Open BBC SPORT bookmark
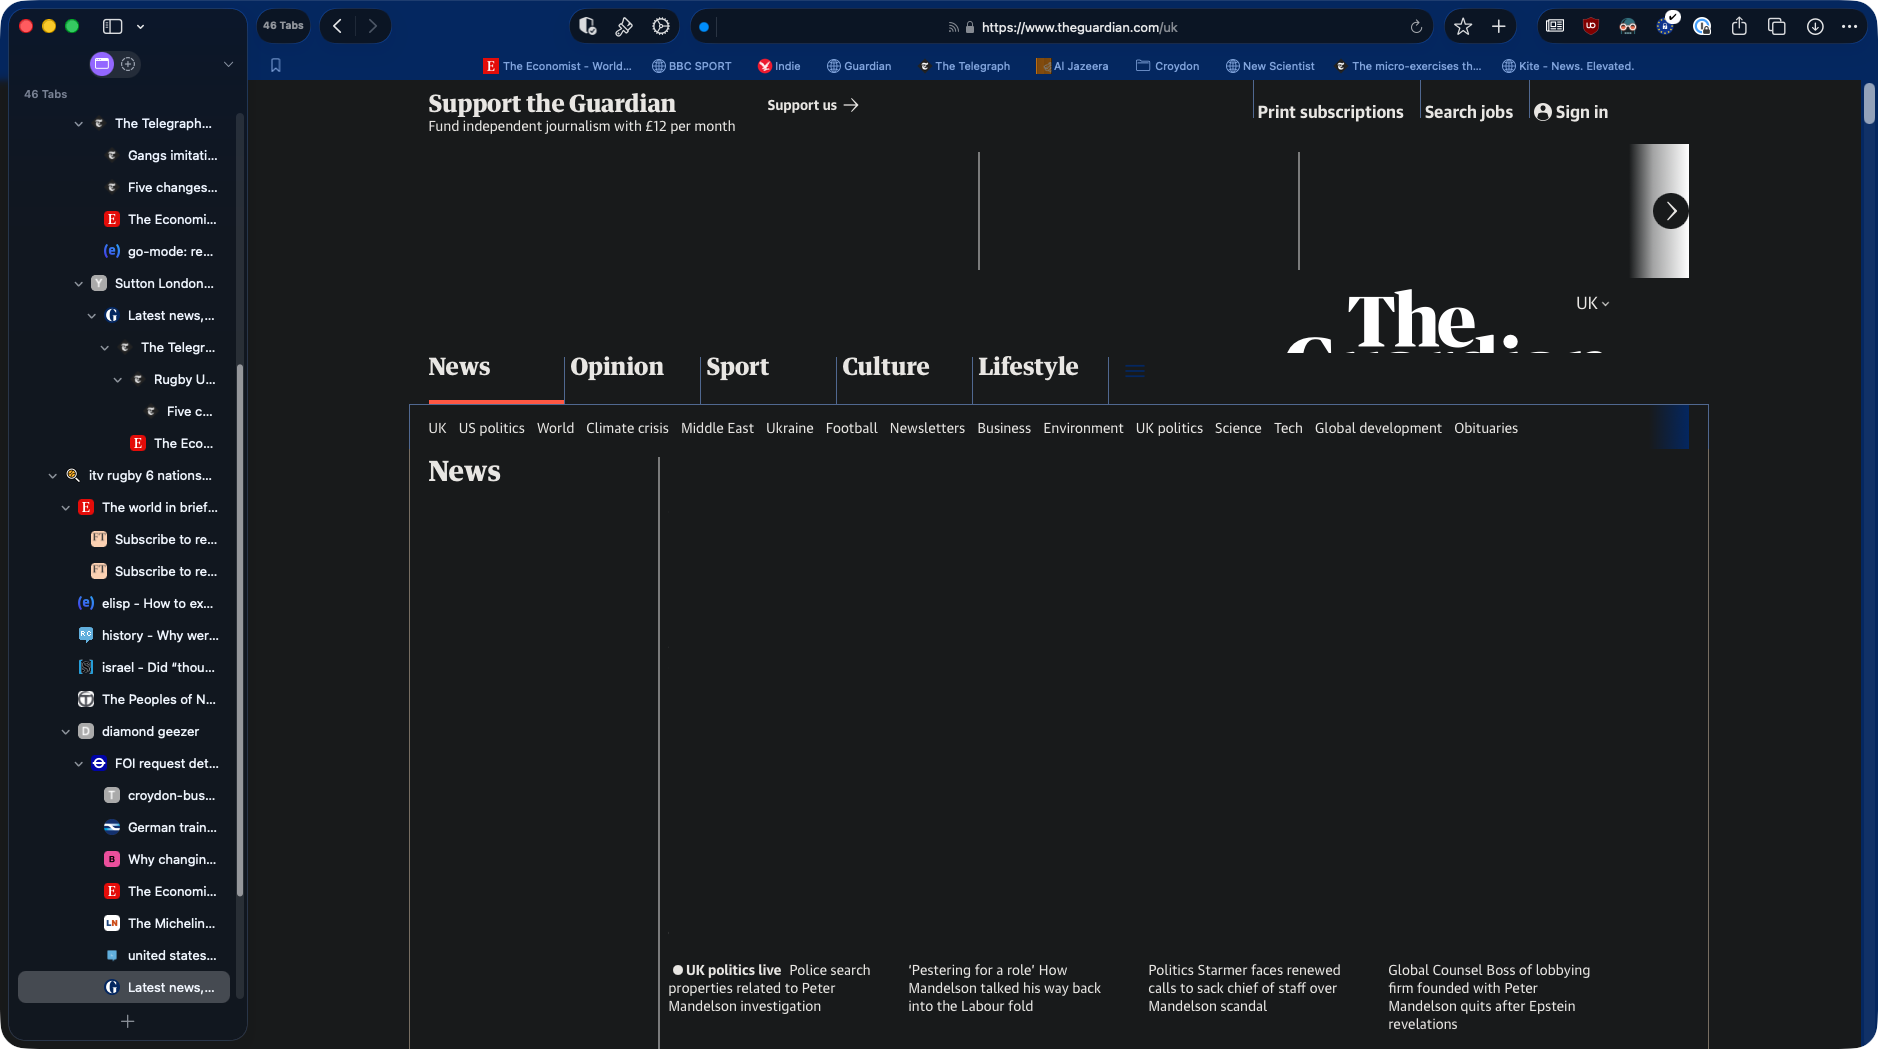The height and width of the screenshot is (1049, 1878). 691,66
